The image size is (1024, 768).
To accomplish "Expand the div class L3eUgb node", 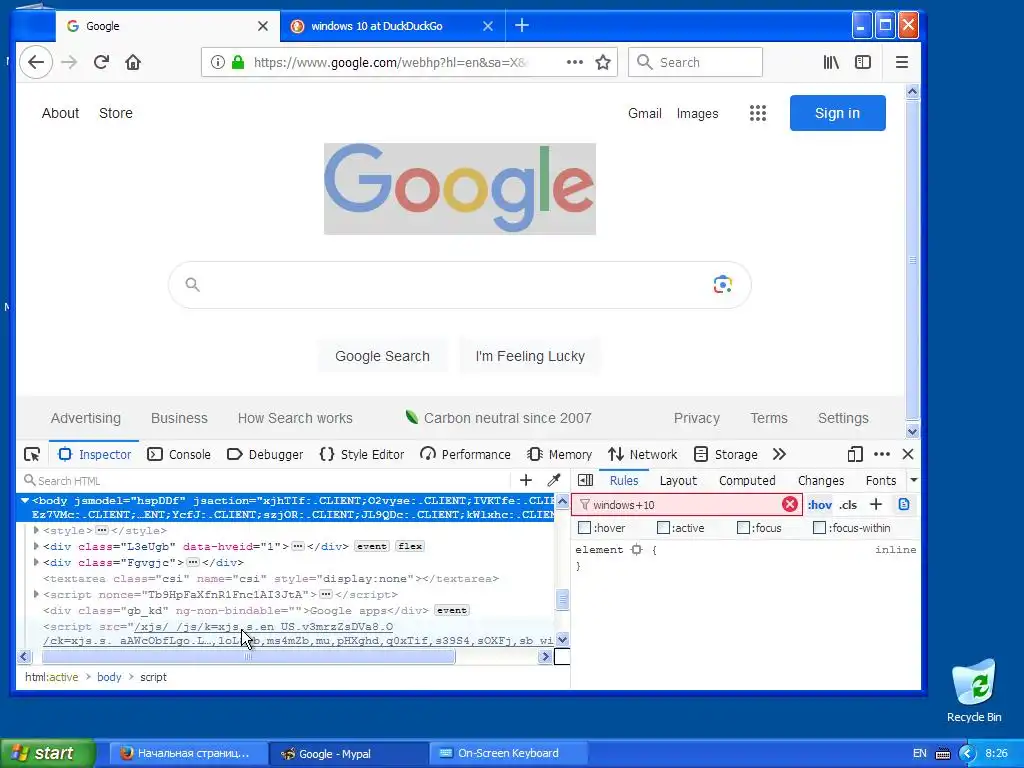I will click(x=36, y=546).
